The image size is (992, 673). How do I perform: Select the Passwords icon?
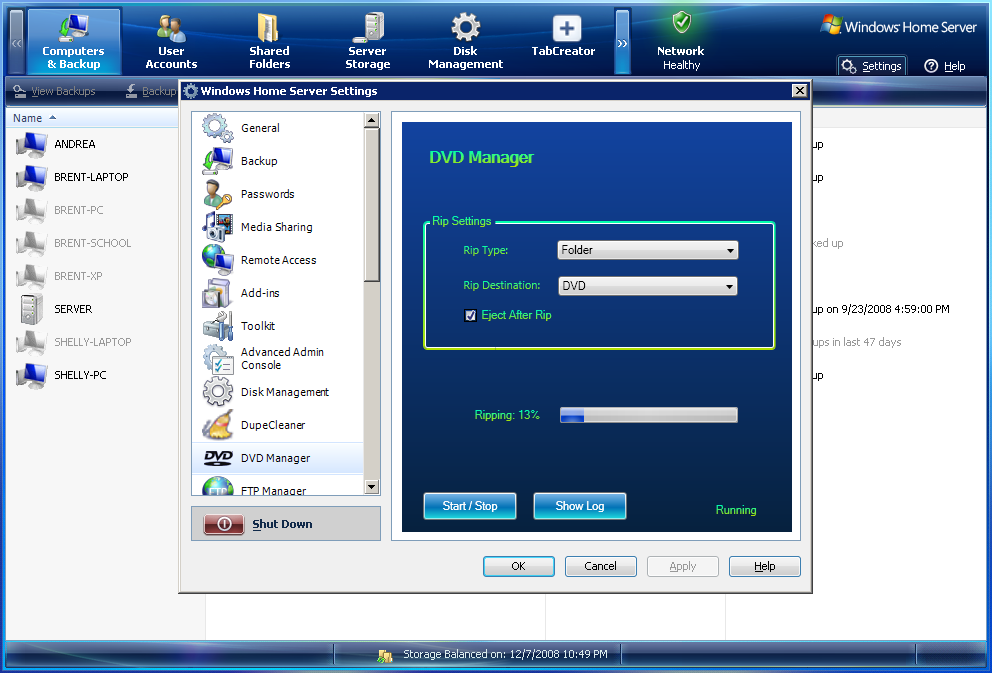(x=217, y=194)
